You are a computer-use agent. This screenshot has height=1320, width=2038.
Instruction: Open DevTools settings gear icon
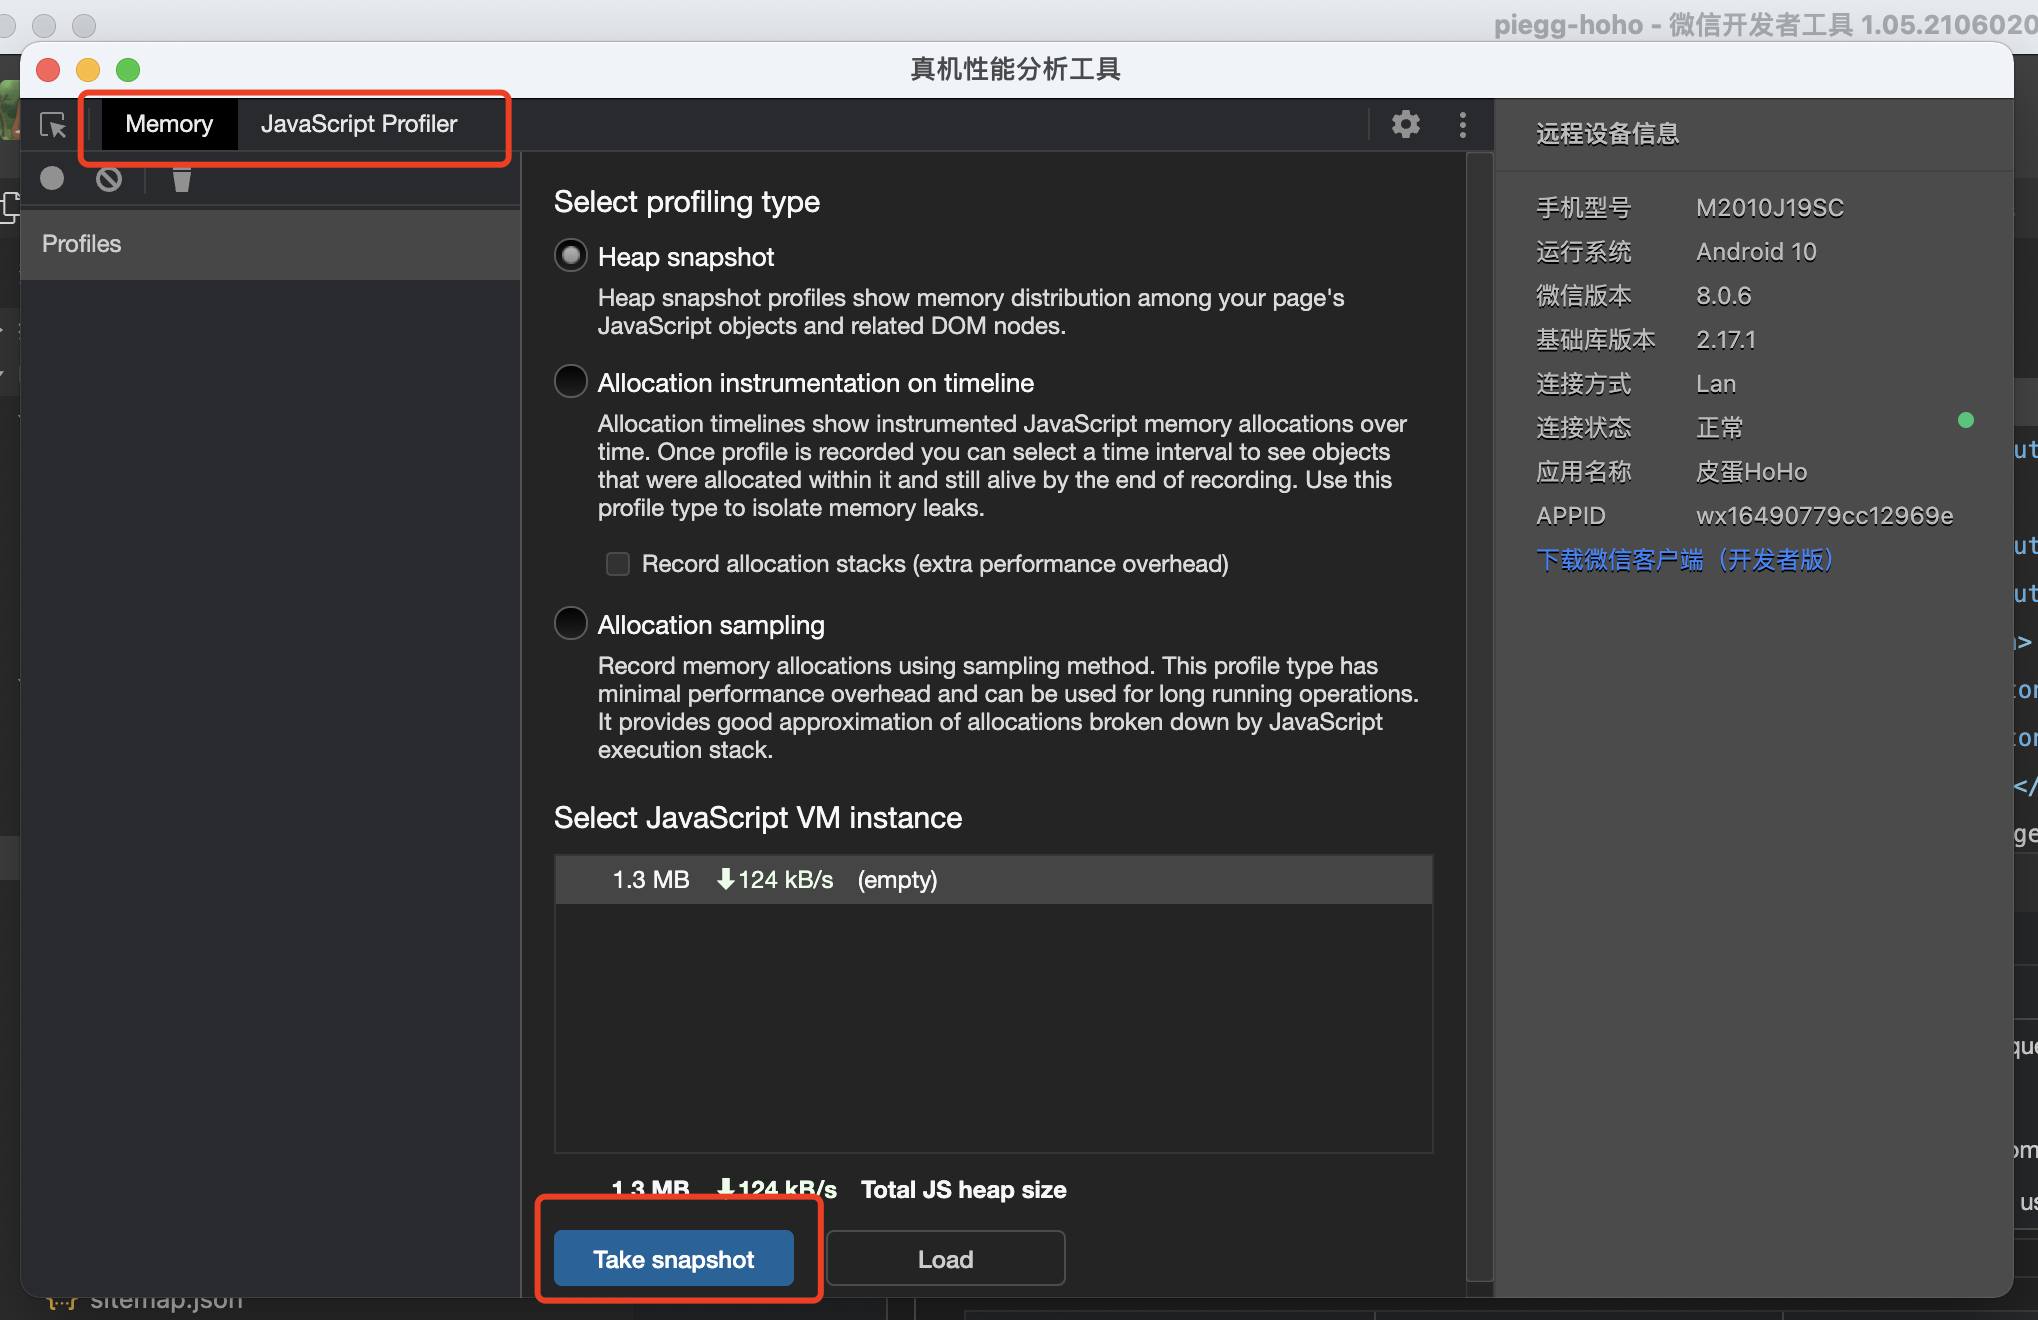[1405, 124]
